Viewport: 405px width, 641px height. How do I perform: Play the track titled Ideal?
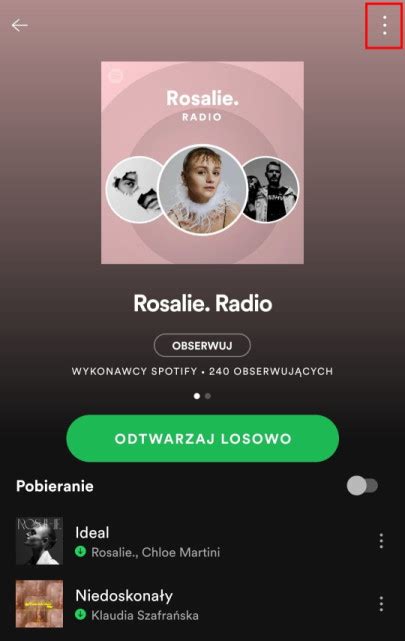coord(92,533)
